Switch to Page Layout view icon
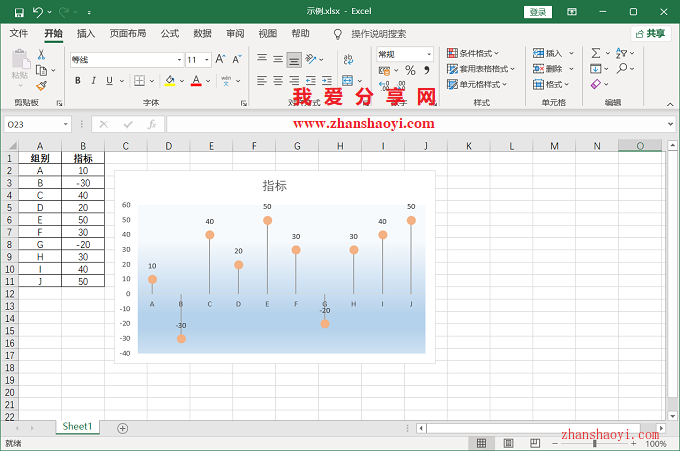The image size is (680, 451). point(508,443)
